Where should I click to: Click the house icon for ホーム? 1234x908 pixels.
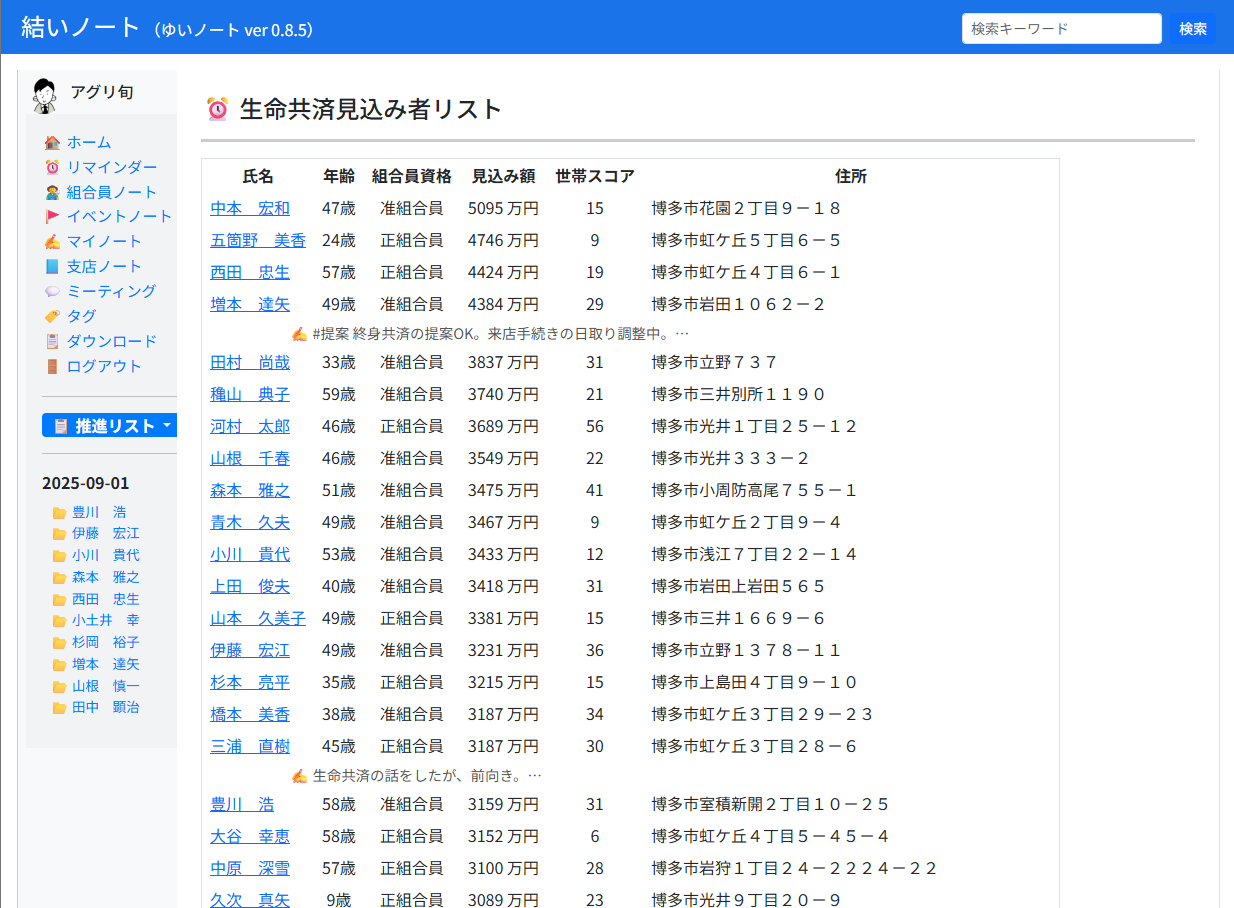click(x=53, y=142)
